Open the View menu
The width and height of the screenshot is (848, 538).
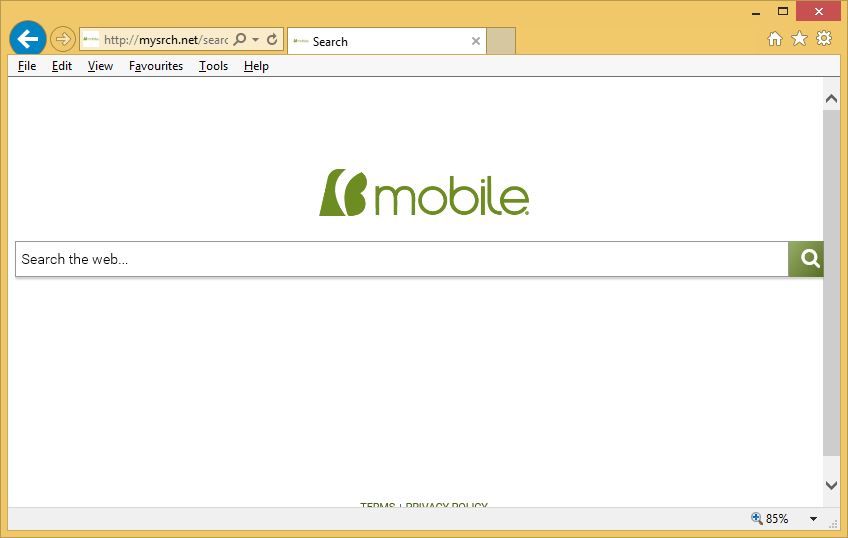tap(100, 66)
